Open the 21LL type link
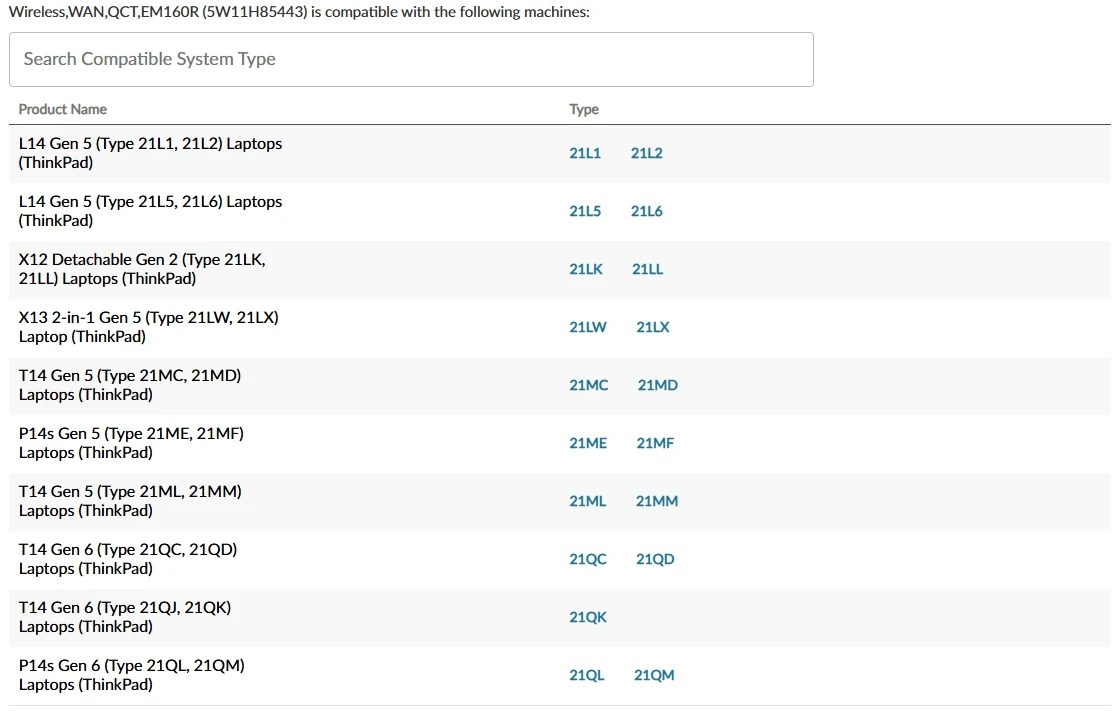 [x=647, y=269]
